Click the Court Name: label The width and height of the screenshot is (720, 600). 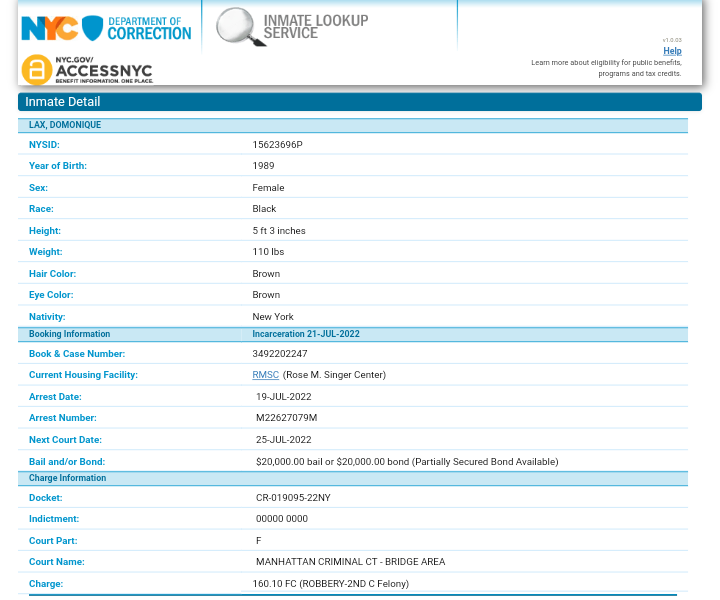pyautogui.click(x=56, y=562)
